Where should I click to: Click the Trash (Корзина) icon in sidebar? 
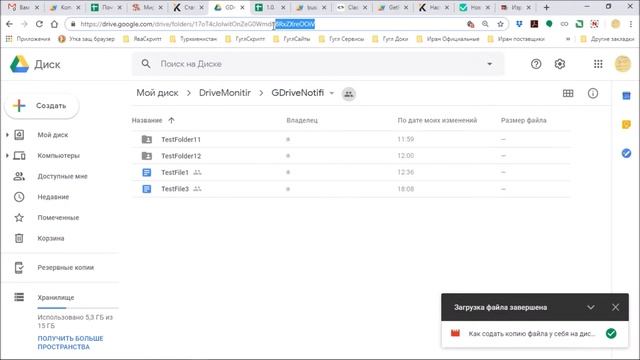tap(19, 238)
